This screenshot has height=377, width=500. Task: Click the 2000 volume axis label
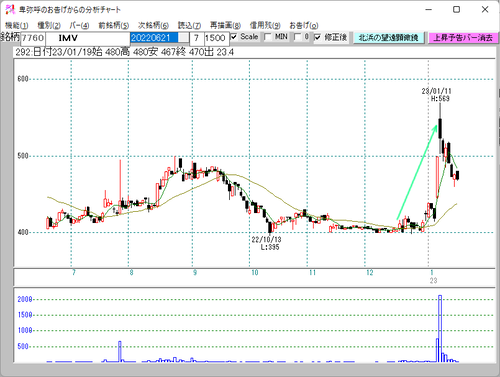coord(25,299)
